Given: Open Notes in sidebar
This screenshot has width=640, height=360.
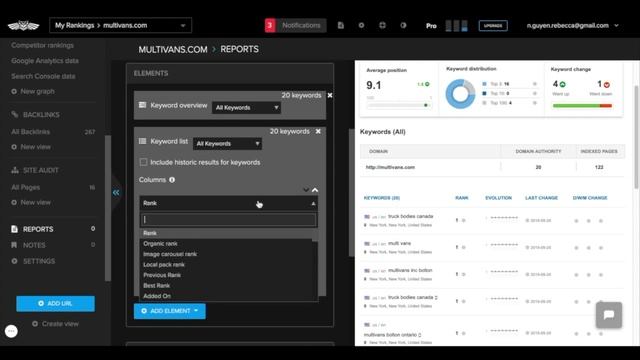Looking at the screenshot, I should point(29,245).
